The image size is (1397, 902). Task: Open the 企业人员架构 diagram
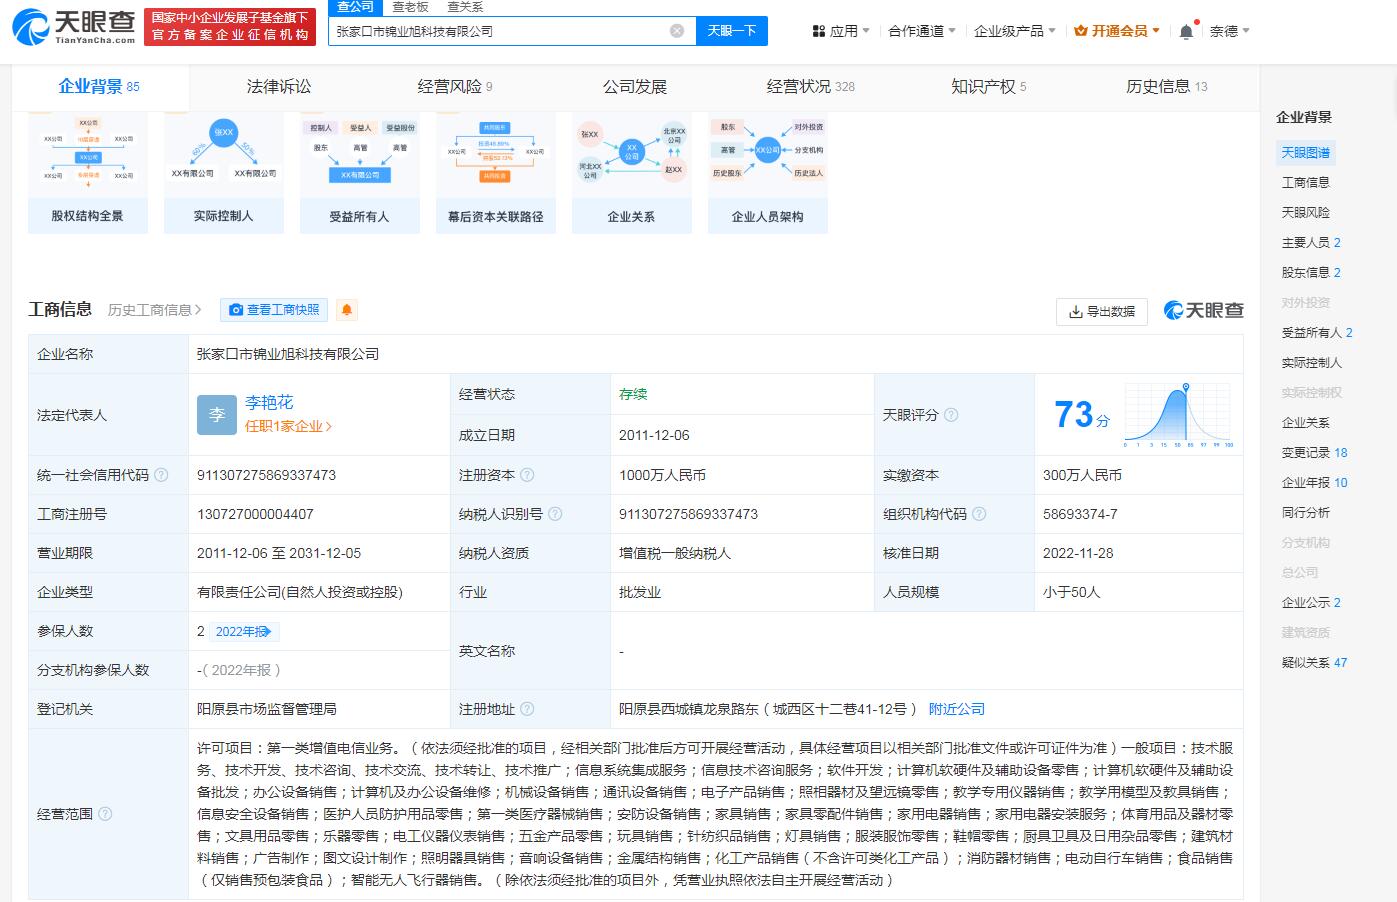[x=768, y=173]
